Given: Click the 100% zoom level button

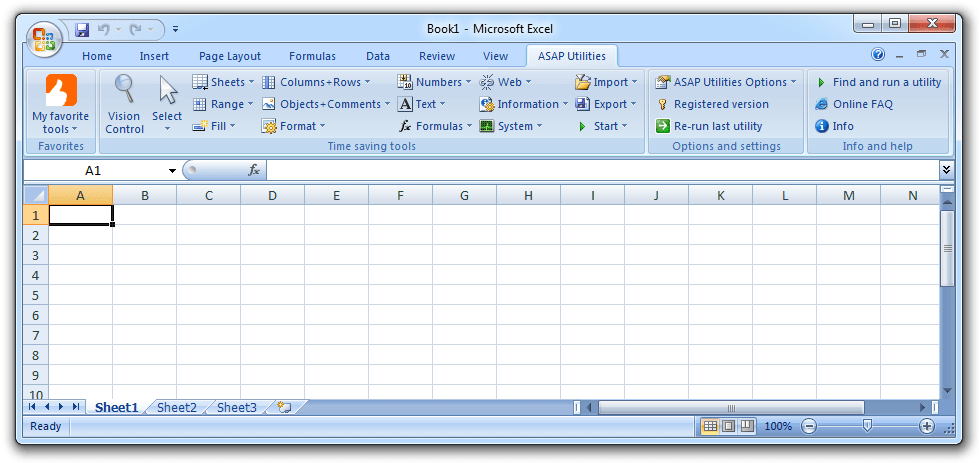Looking at the screenshot, I should click(x=778, y=426).
